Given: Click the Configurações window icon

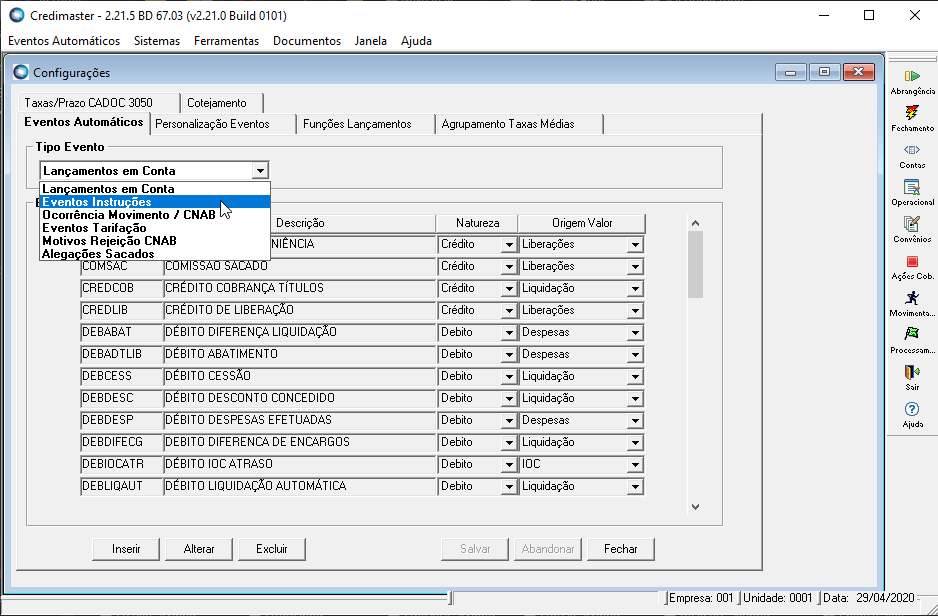Looking at the screenshot, I should (21, 72).
